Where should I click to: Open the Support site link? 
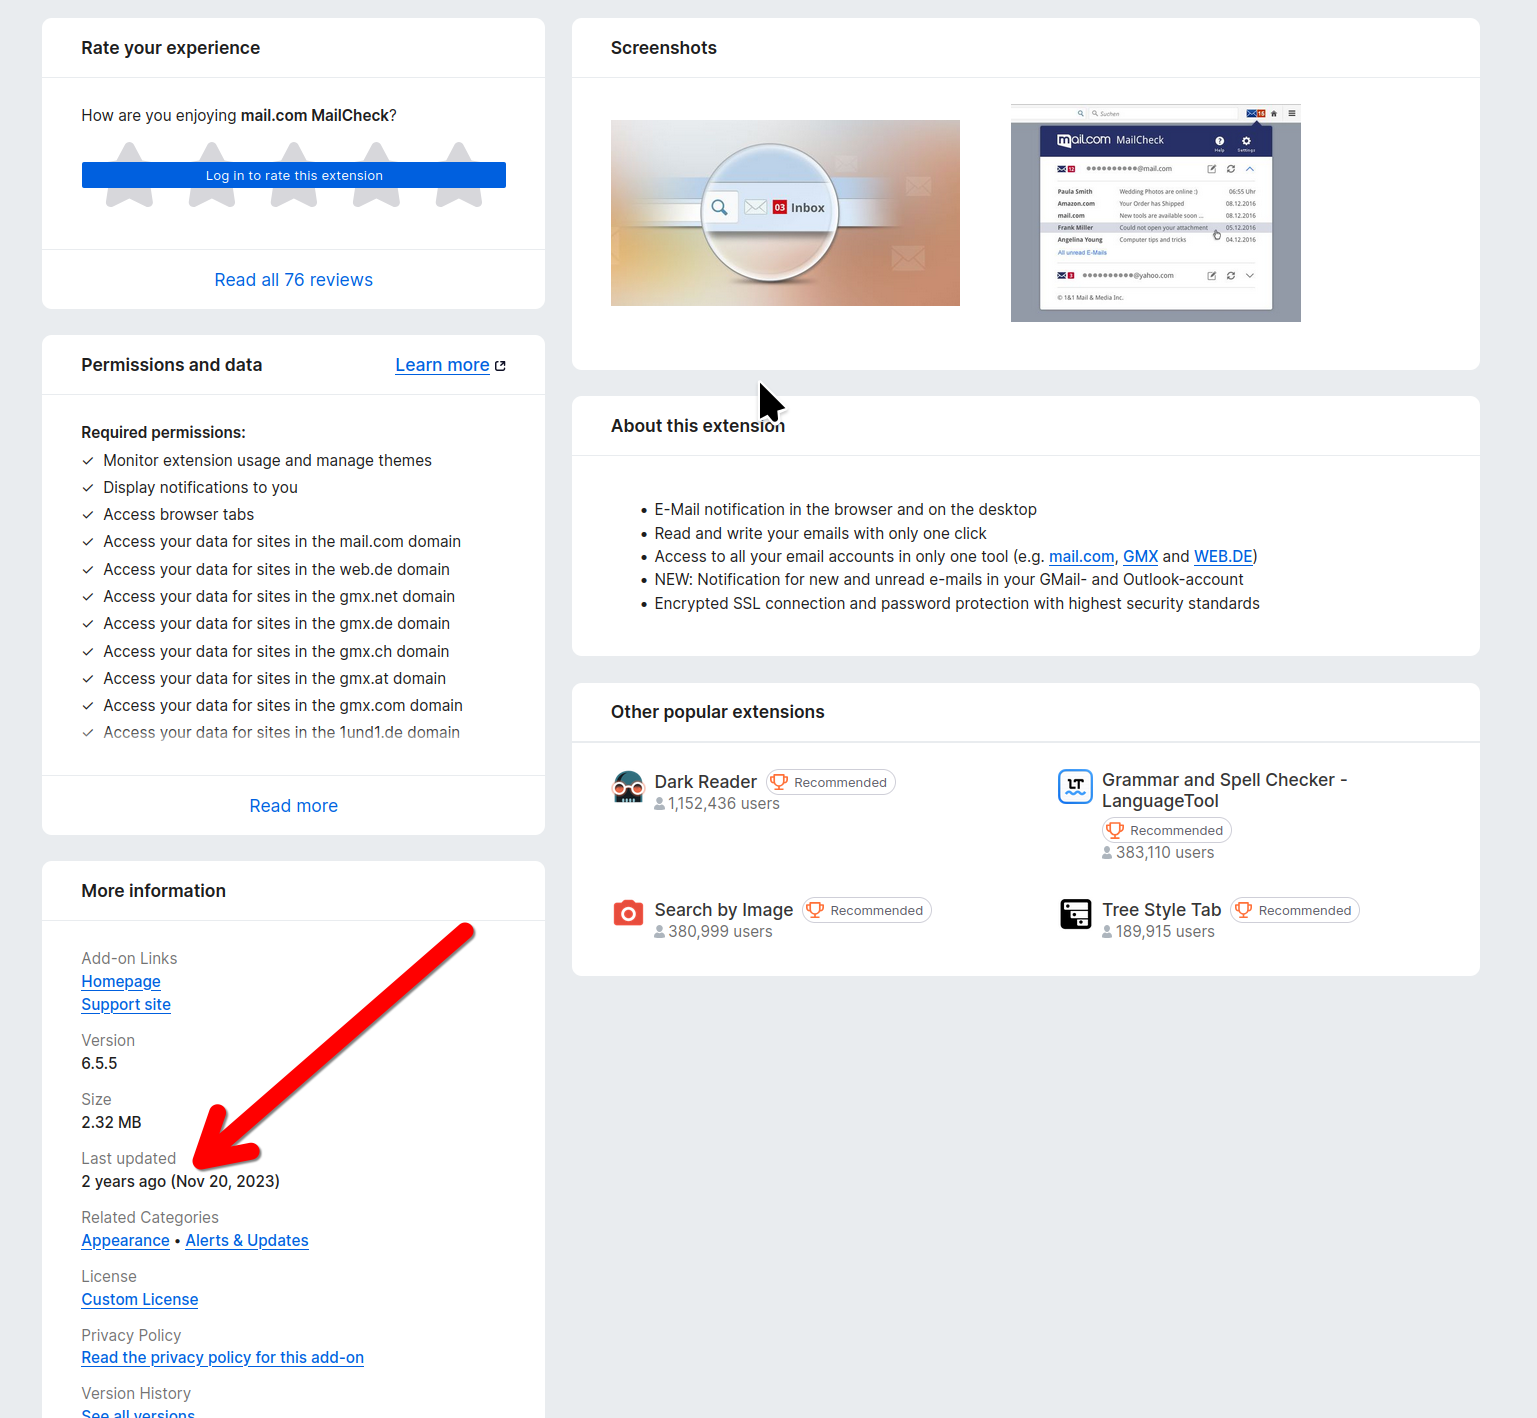click(x=126, y=1005)
